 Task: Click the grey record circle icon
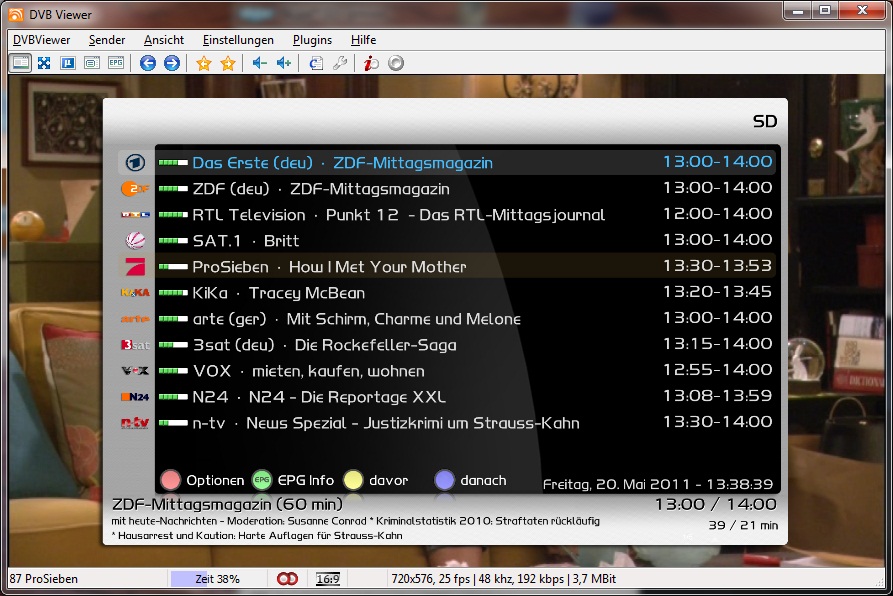click(396, 63)
